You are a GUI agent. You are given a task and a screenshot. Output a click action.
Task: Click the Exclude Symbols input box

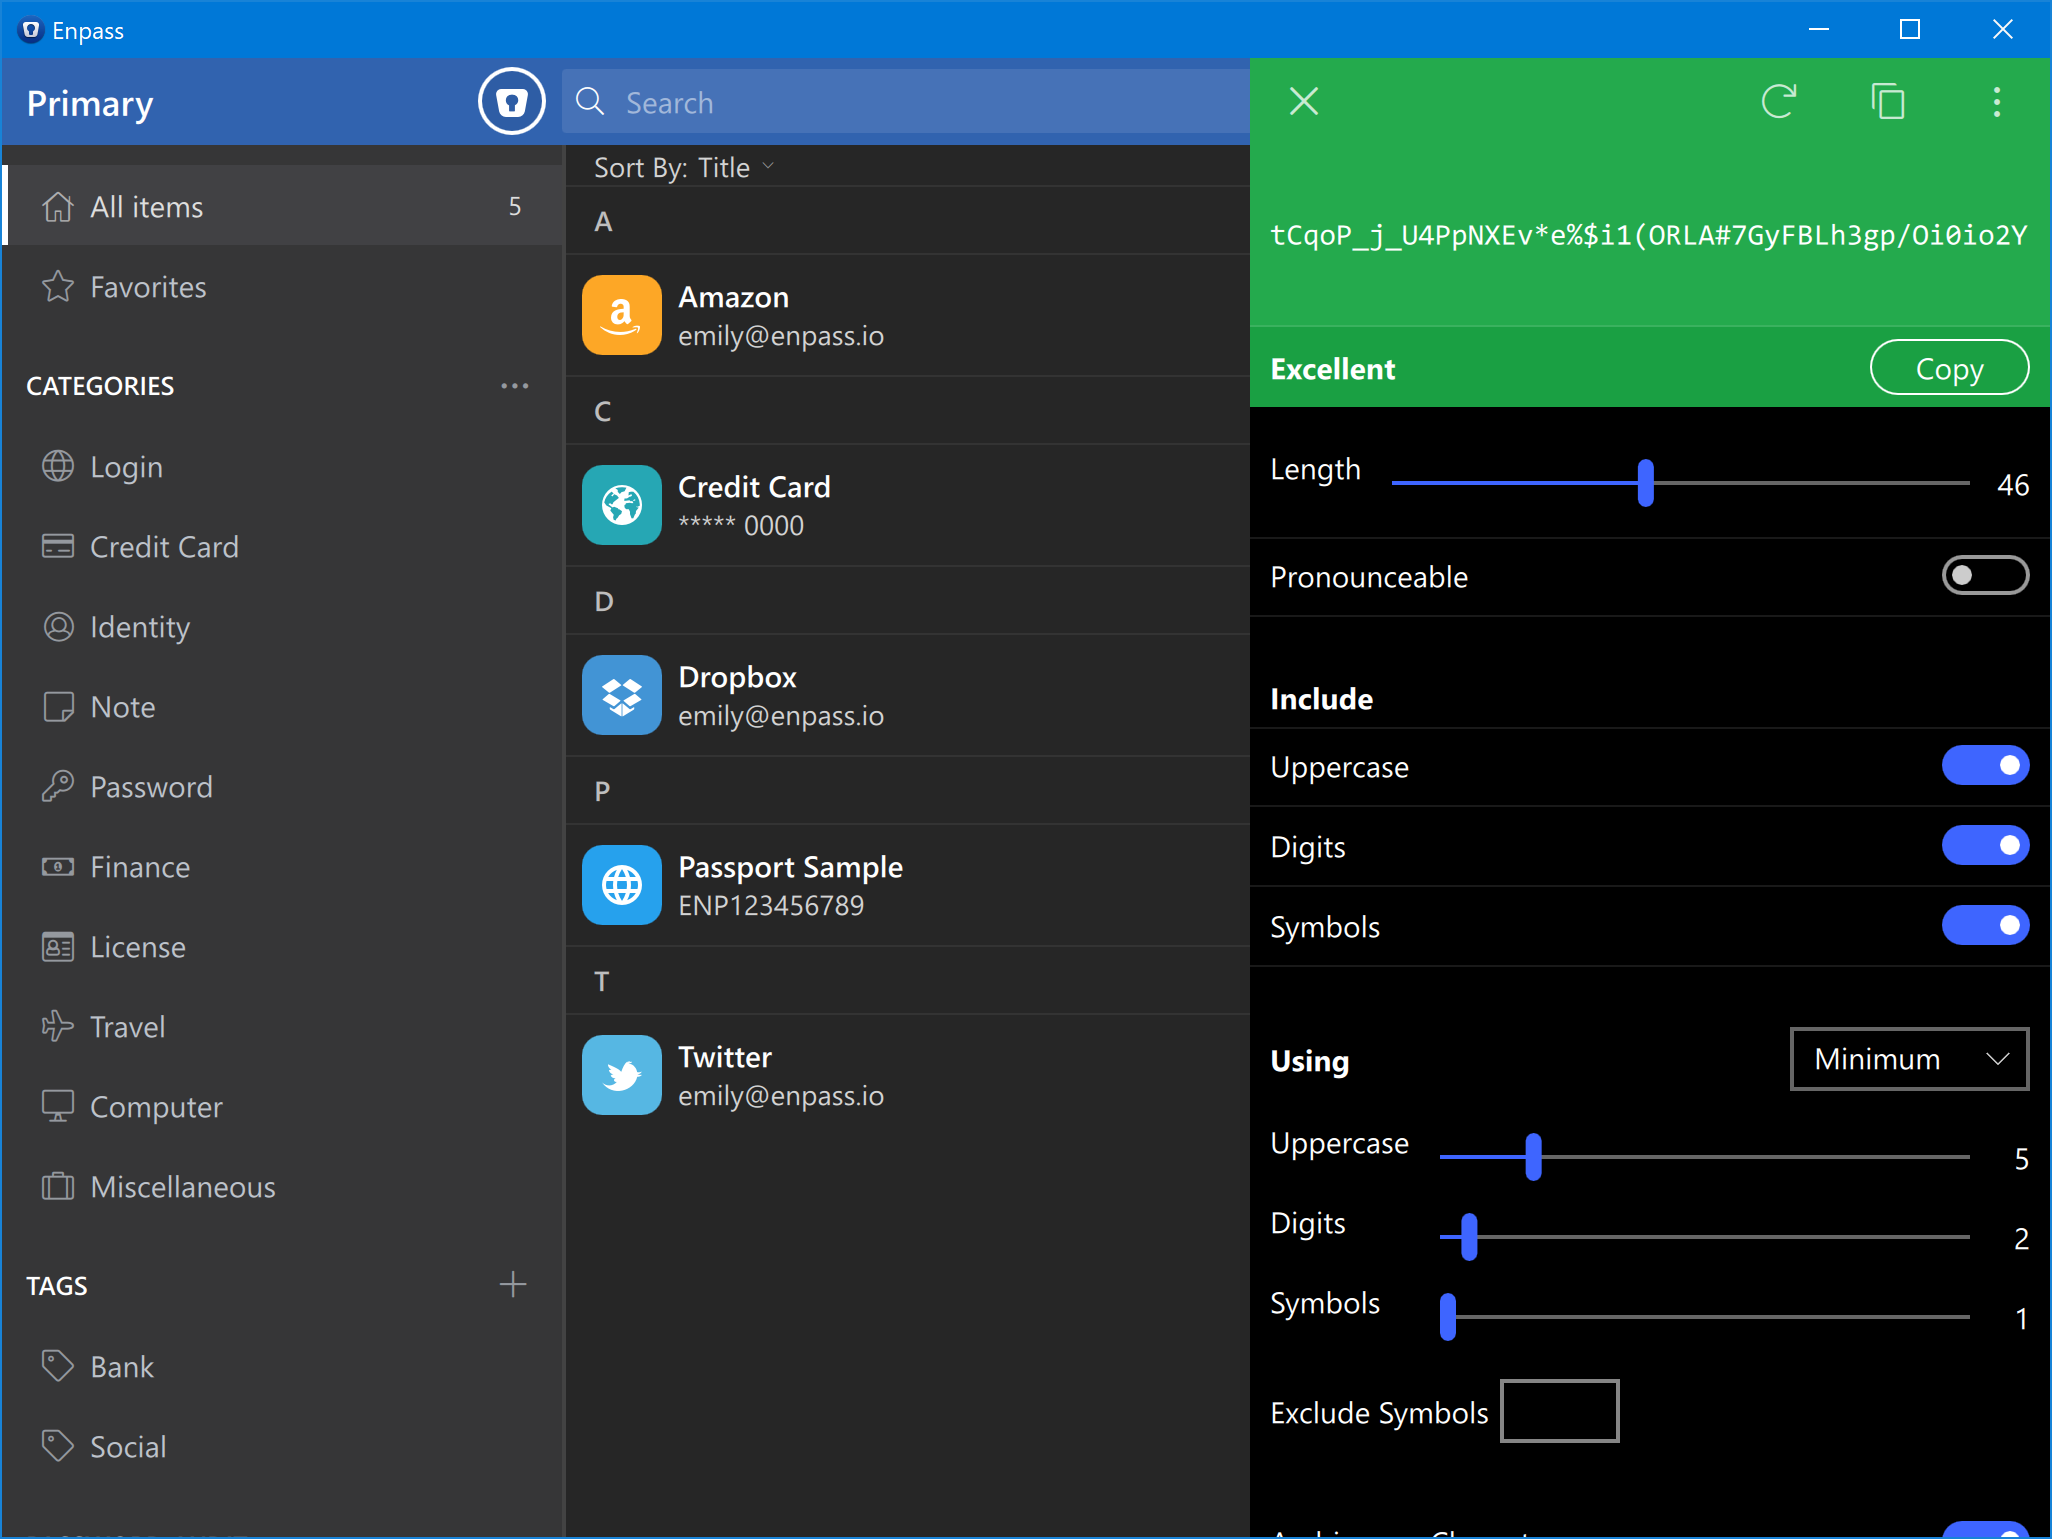[x=1560, y=1411]
